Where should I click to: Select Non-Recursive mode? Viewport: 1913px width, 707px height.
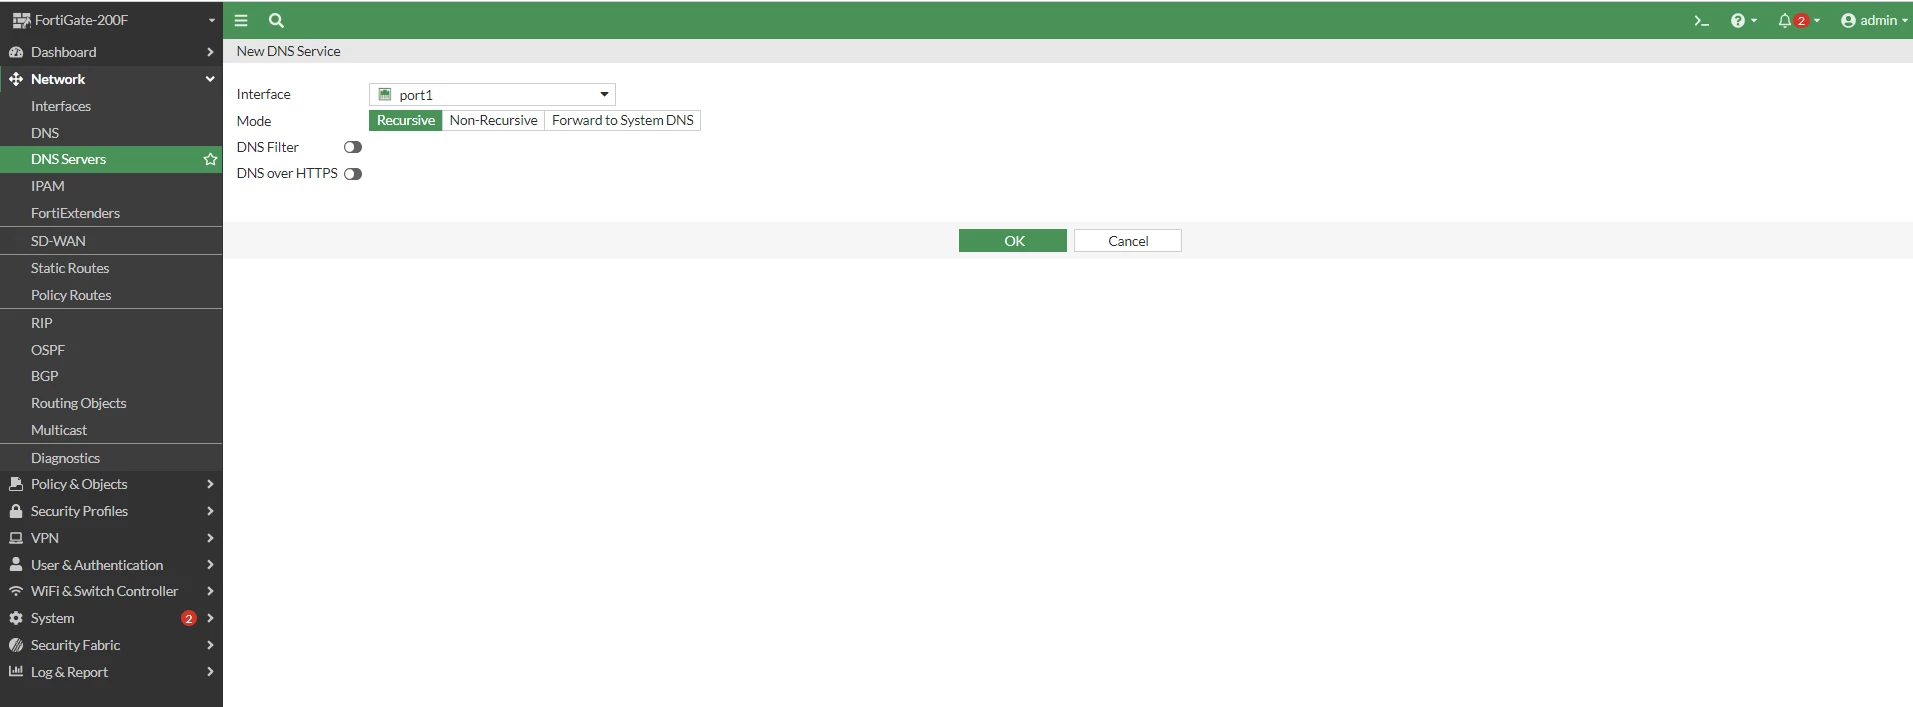click(493, 120)
